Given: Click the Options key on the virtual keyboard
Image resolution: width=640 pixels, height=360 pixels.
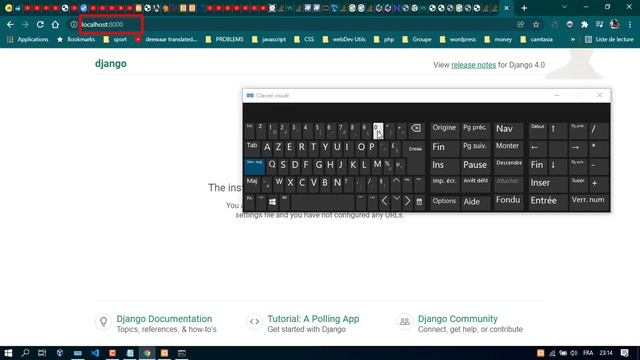Looking at the screenshot, I should click(444, 202).
